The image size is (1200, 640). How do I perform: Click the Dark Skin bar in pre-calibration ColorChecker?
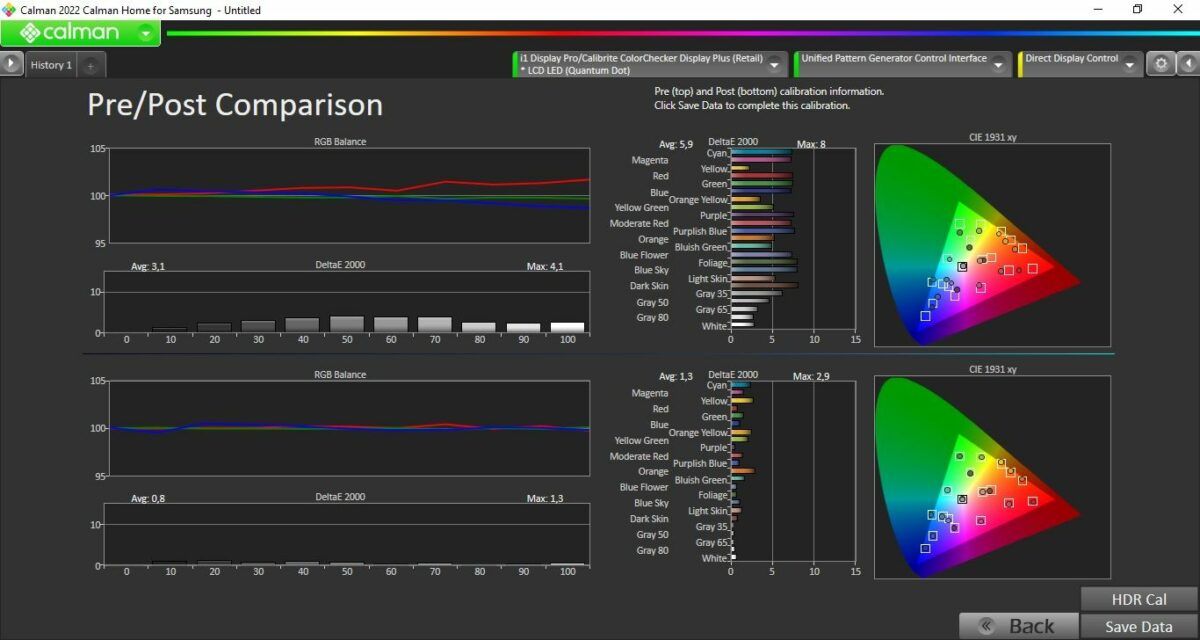point(764,285)
